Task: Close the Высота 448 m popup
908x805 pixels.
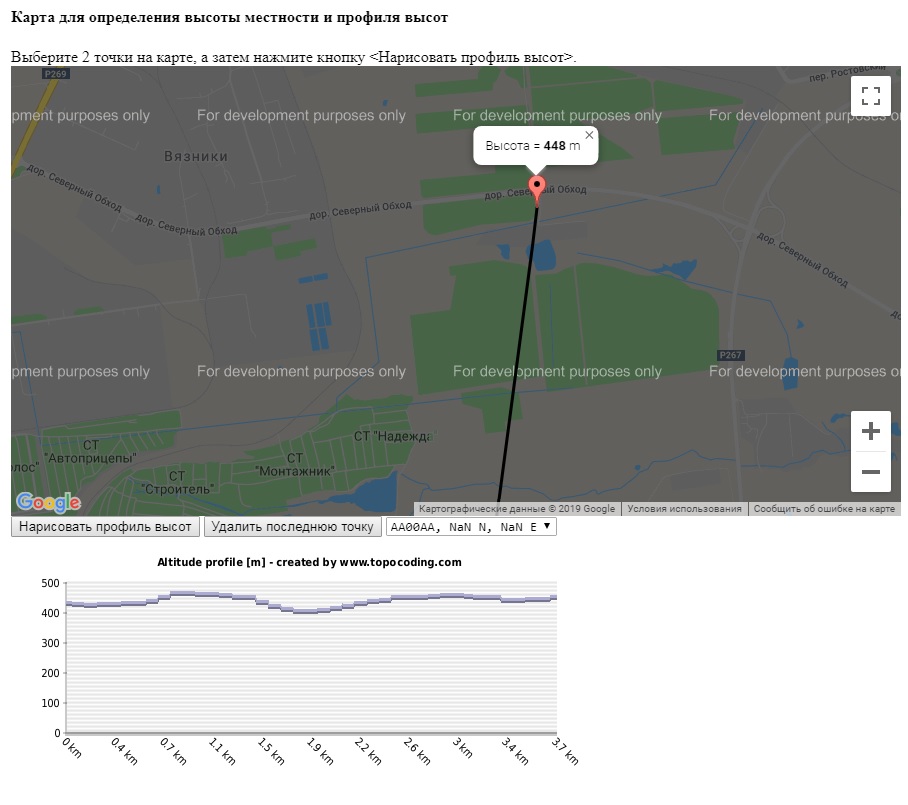Action: point(589,135)
